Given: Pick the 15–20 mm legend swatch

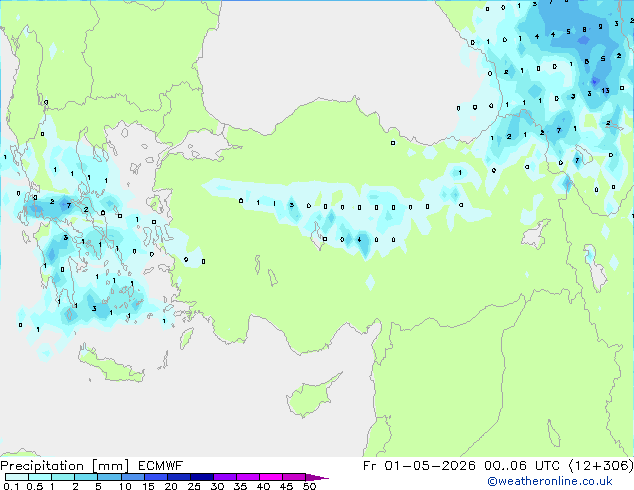Looking at the screenshot, I should point(155,477).
